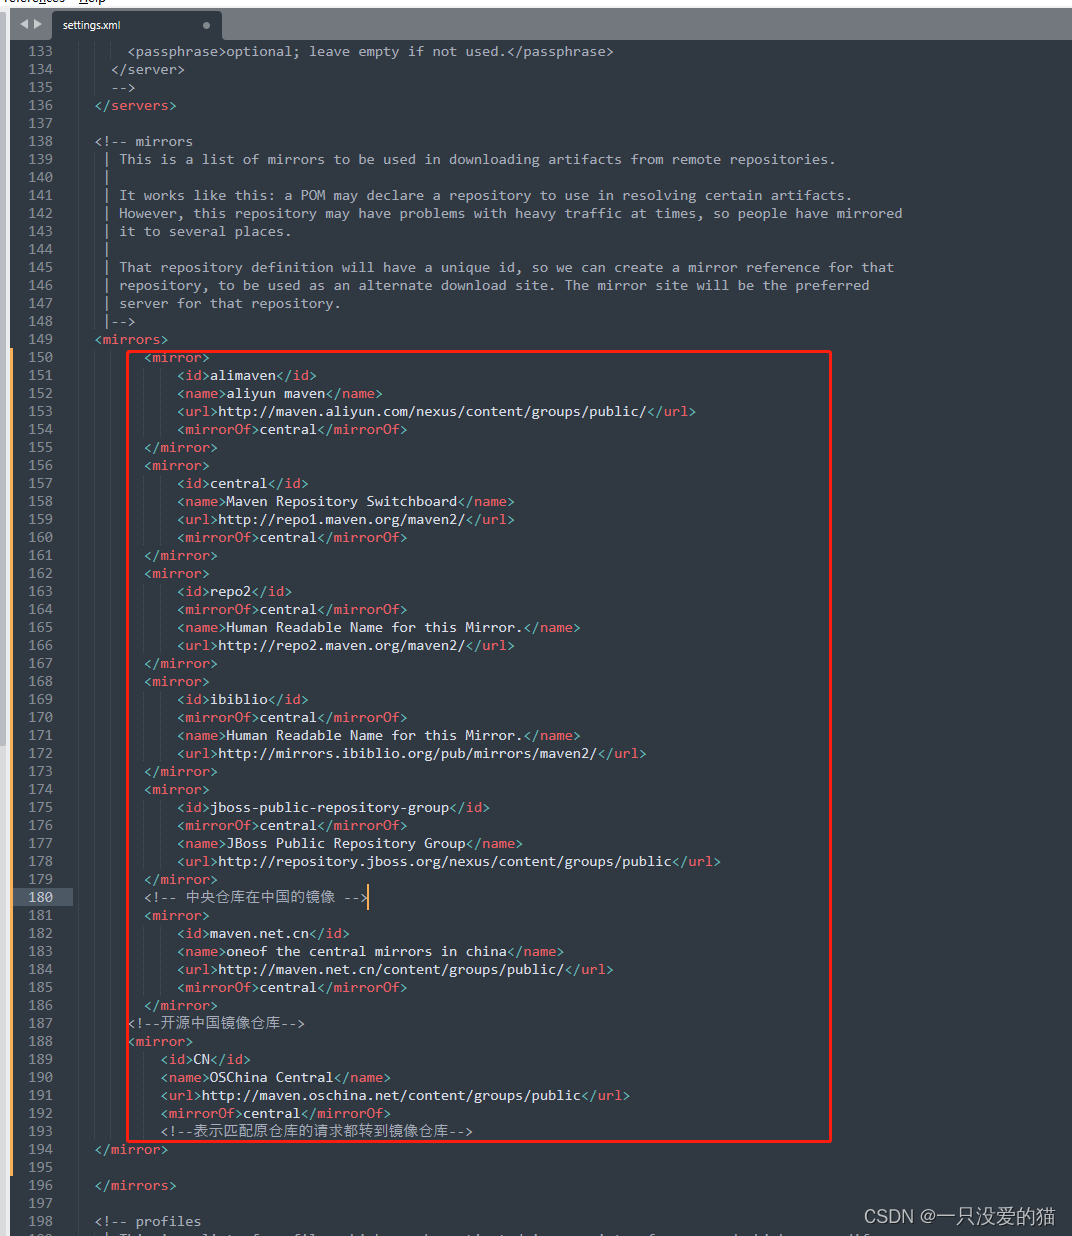Screen dimensions: 1072x1236
Task: Click the 开源中国镜像仓库 comment line
Action: click(x=216, y=1023)
